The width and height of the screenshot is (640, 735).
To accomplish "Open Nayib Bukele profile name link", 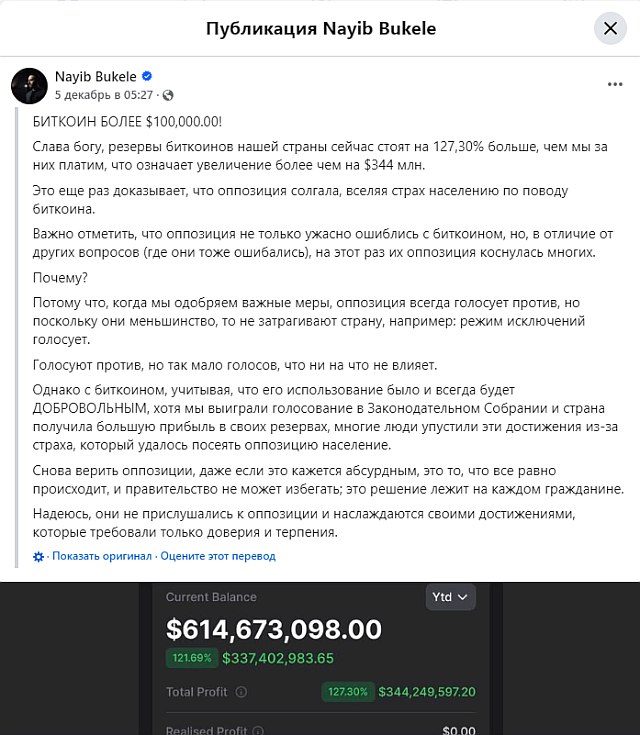I will (x=96, y=76).
